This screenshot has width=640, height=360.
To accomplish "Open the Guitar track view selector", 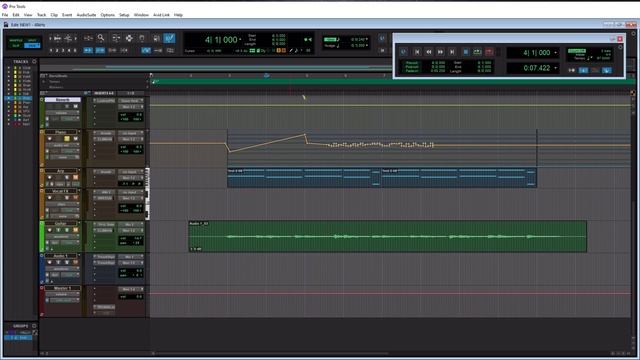I will [62, 237].
